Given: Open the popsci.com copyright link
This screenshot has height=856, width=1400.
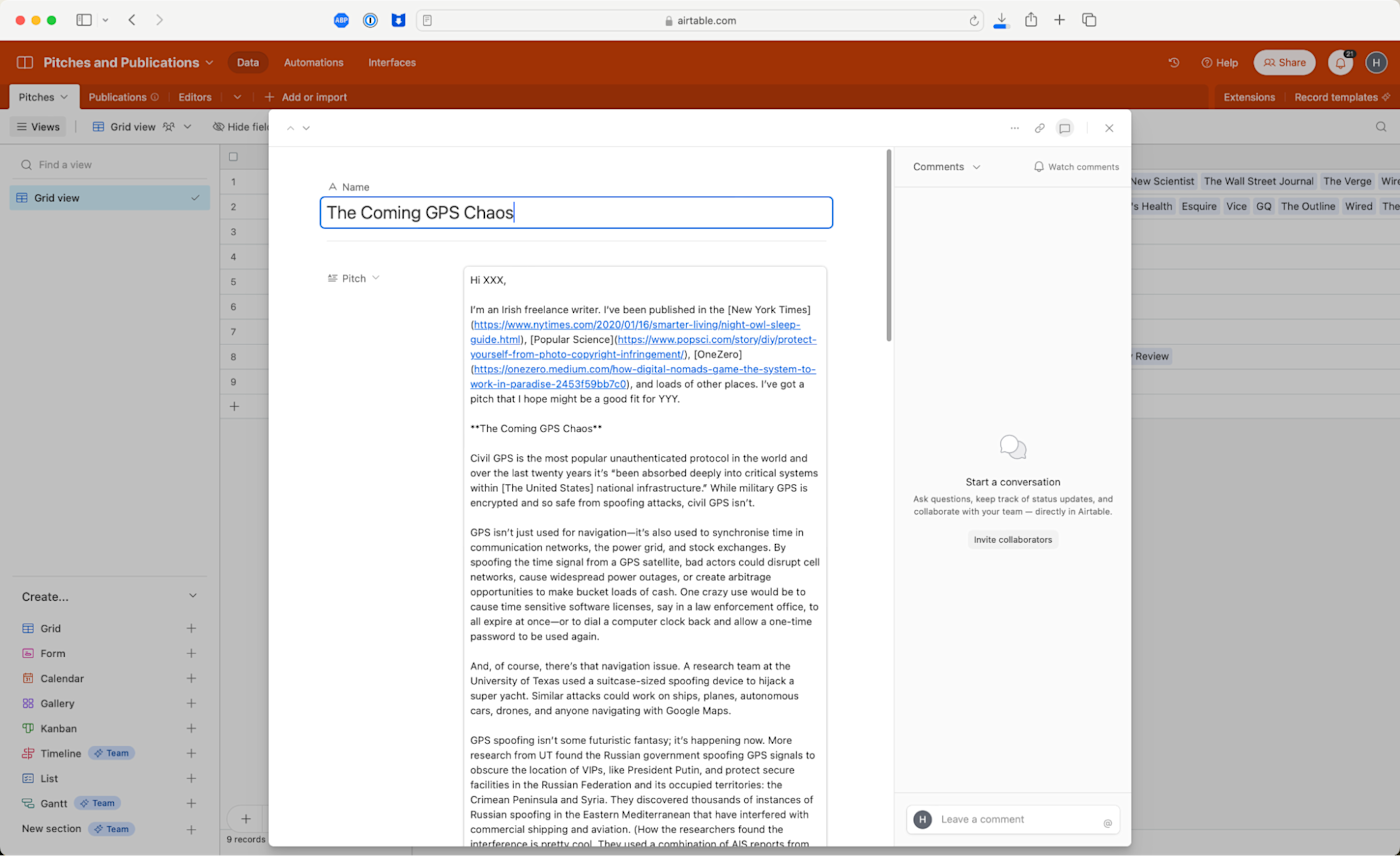Looking at the screenshot, I should 643,347.
